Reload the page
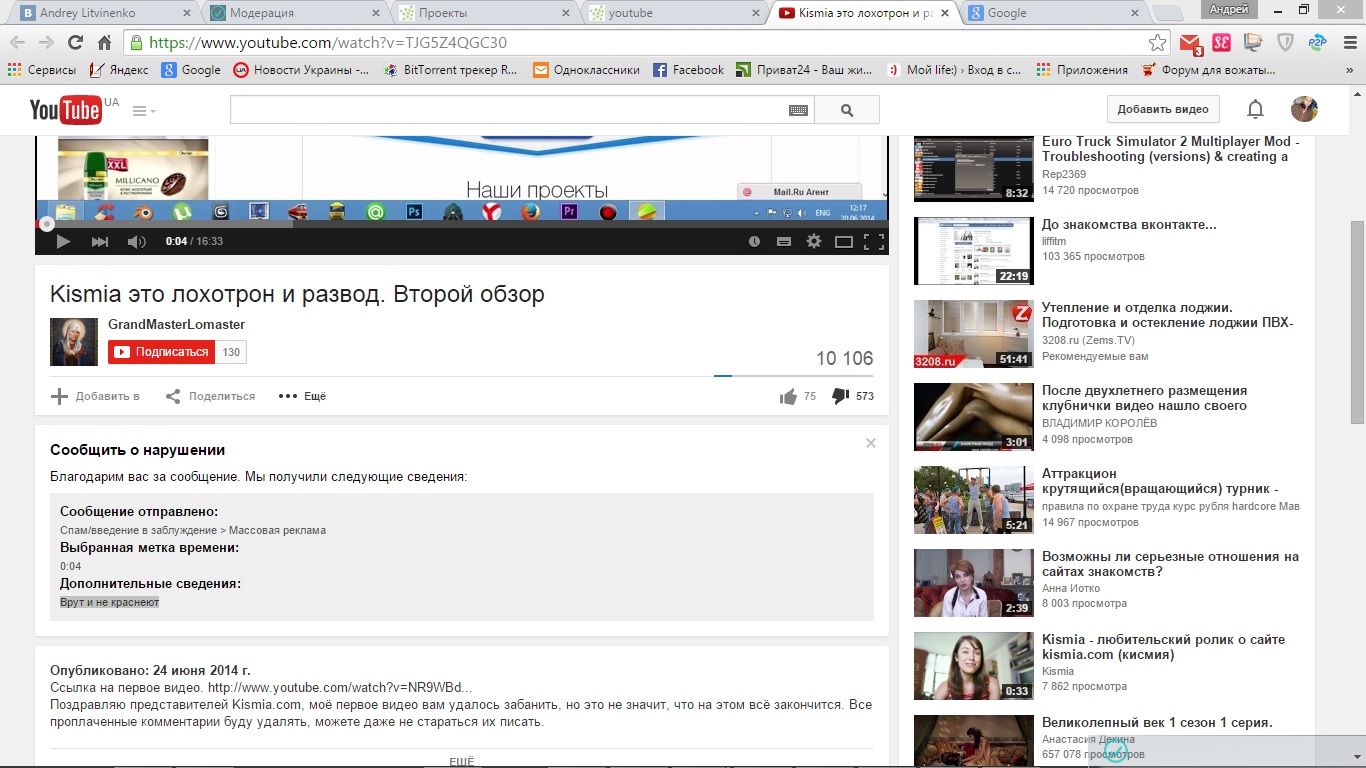 75,42
